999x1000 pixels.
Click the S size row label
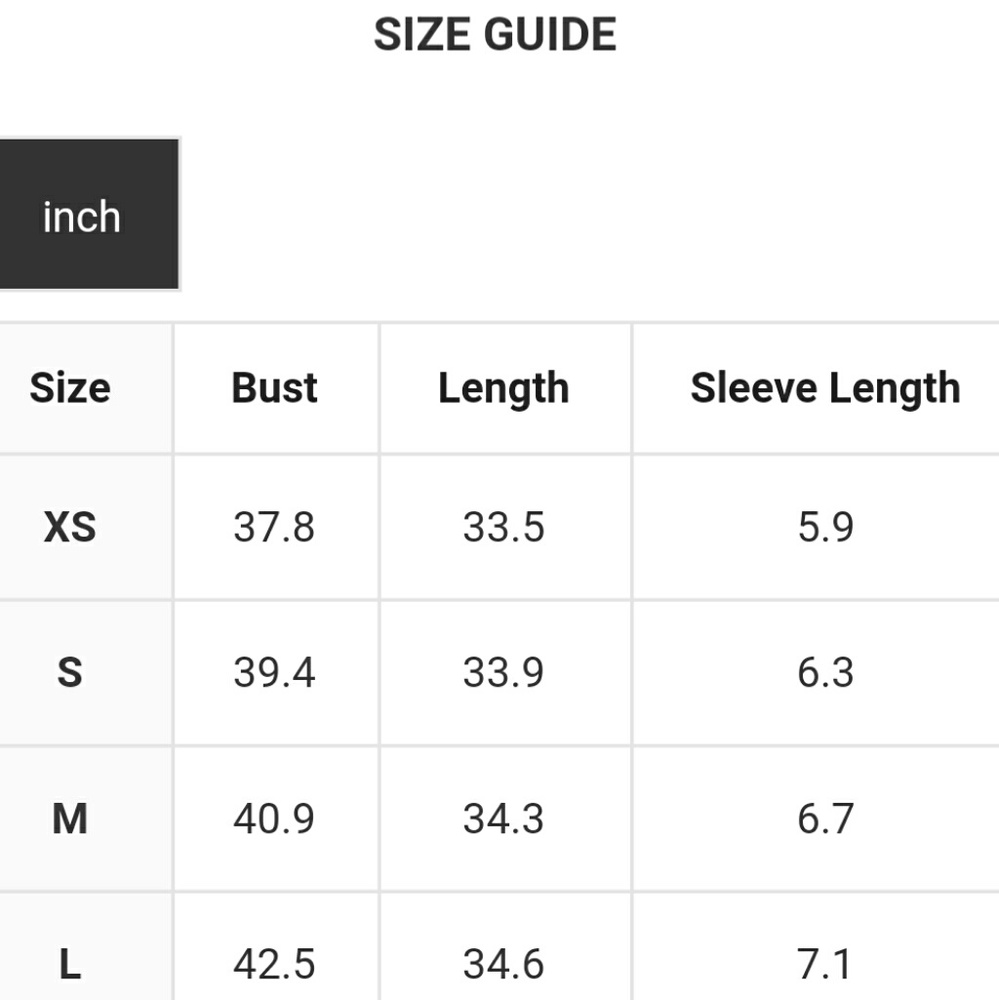point(70,673)
